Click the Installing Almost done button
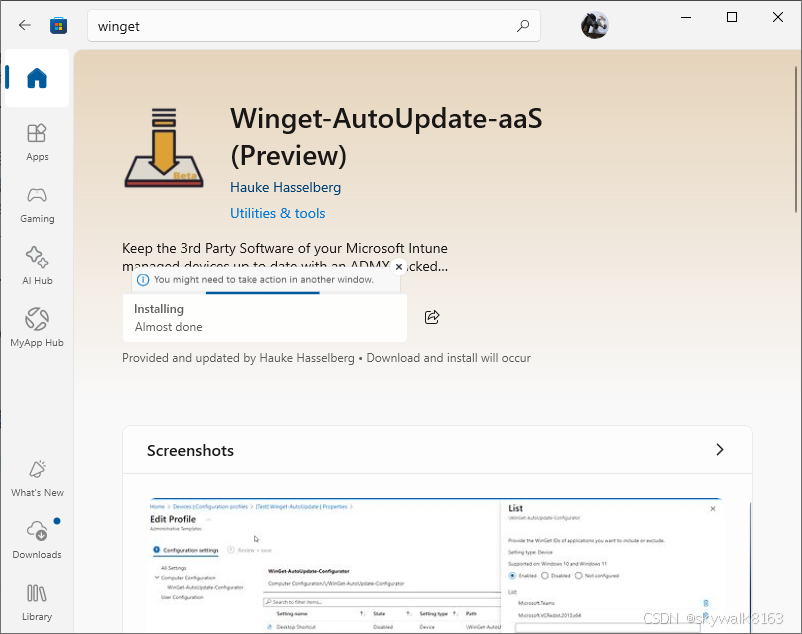 [265, 318]
